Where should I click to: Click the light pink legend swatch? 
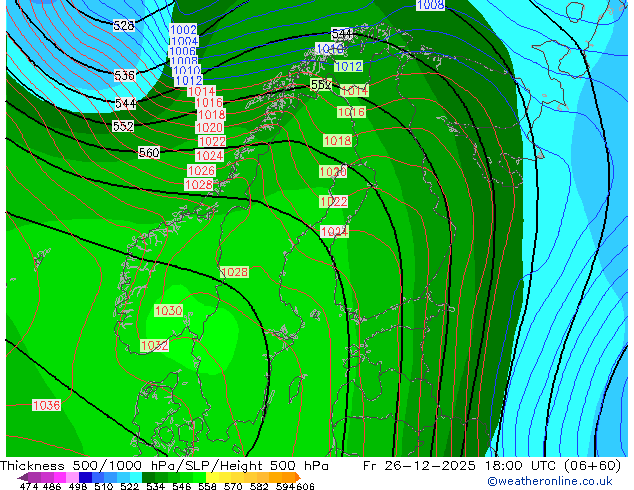[x=72, y=477]
